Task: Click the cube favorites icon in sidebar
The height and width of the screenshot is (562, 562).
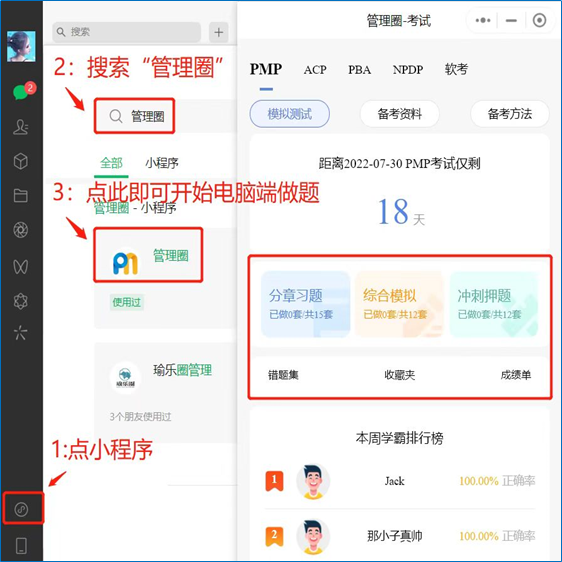Action: (21, 161)
